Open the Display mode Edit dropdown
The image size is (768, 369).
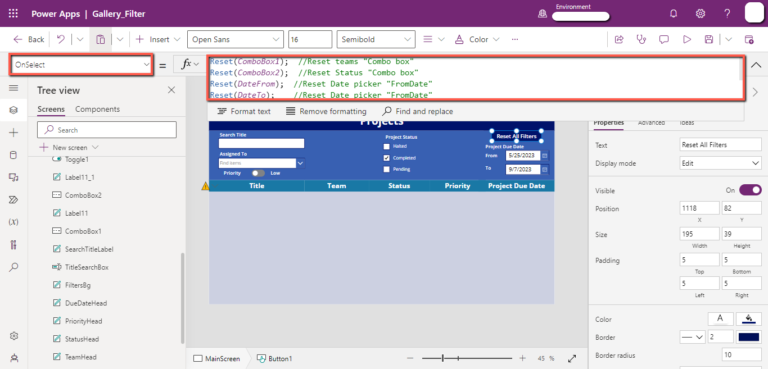point(720,163)
